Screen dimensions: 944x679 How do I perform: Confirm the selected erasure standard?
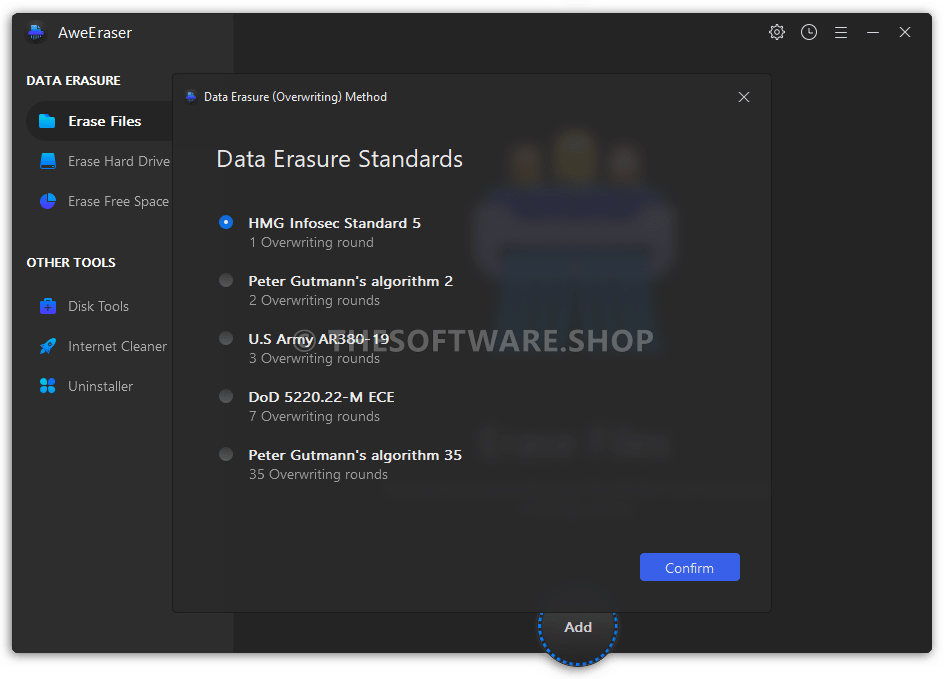(689, 567)
